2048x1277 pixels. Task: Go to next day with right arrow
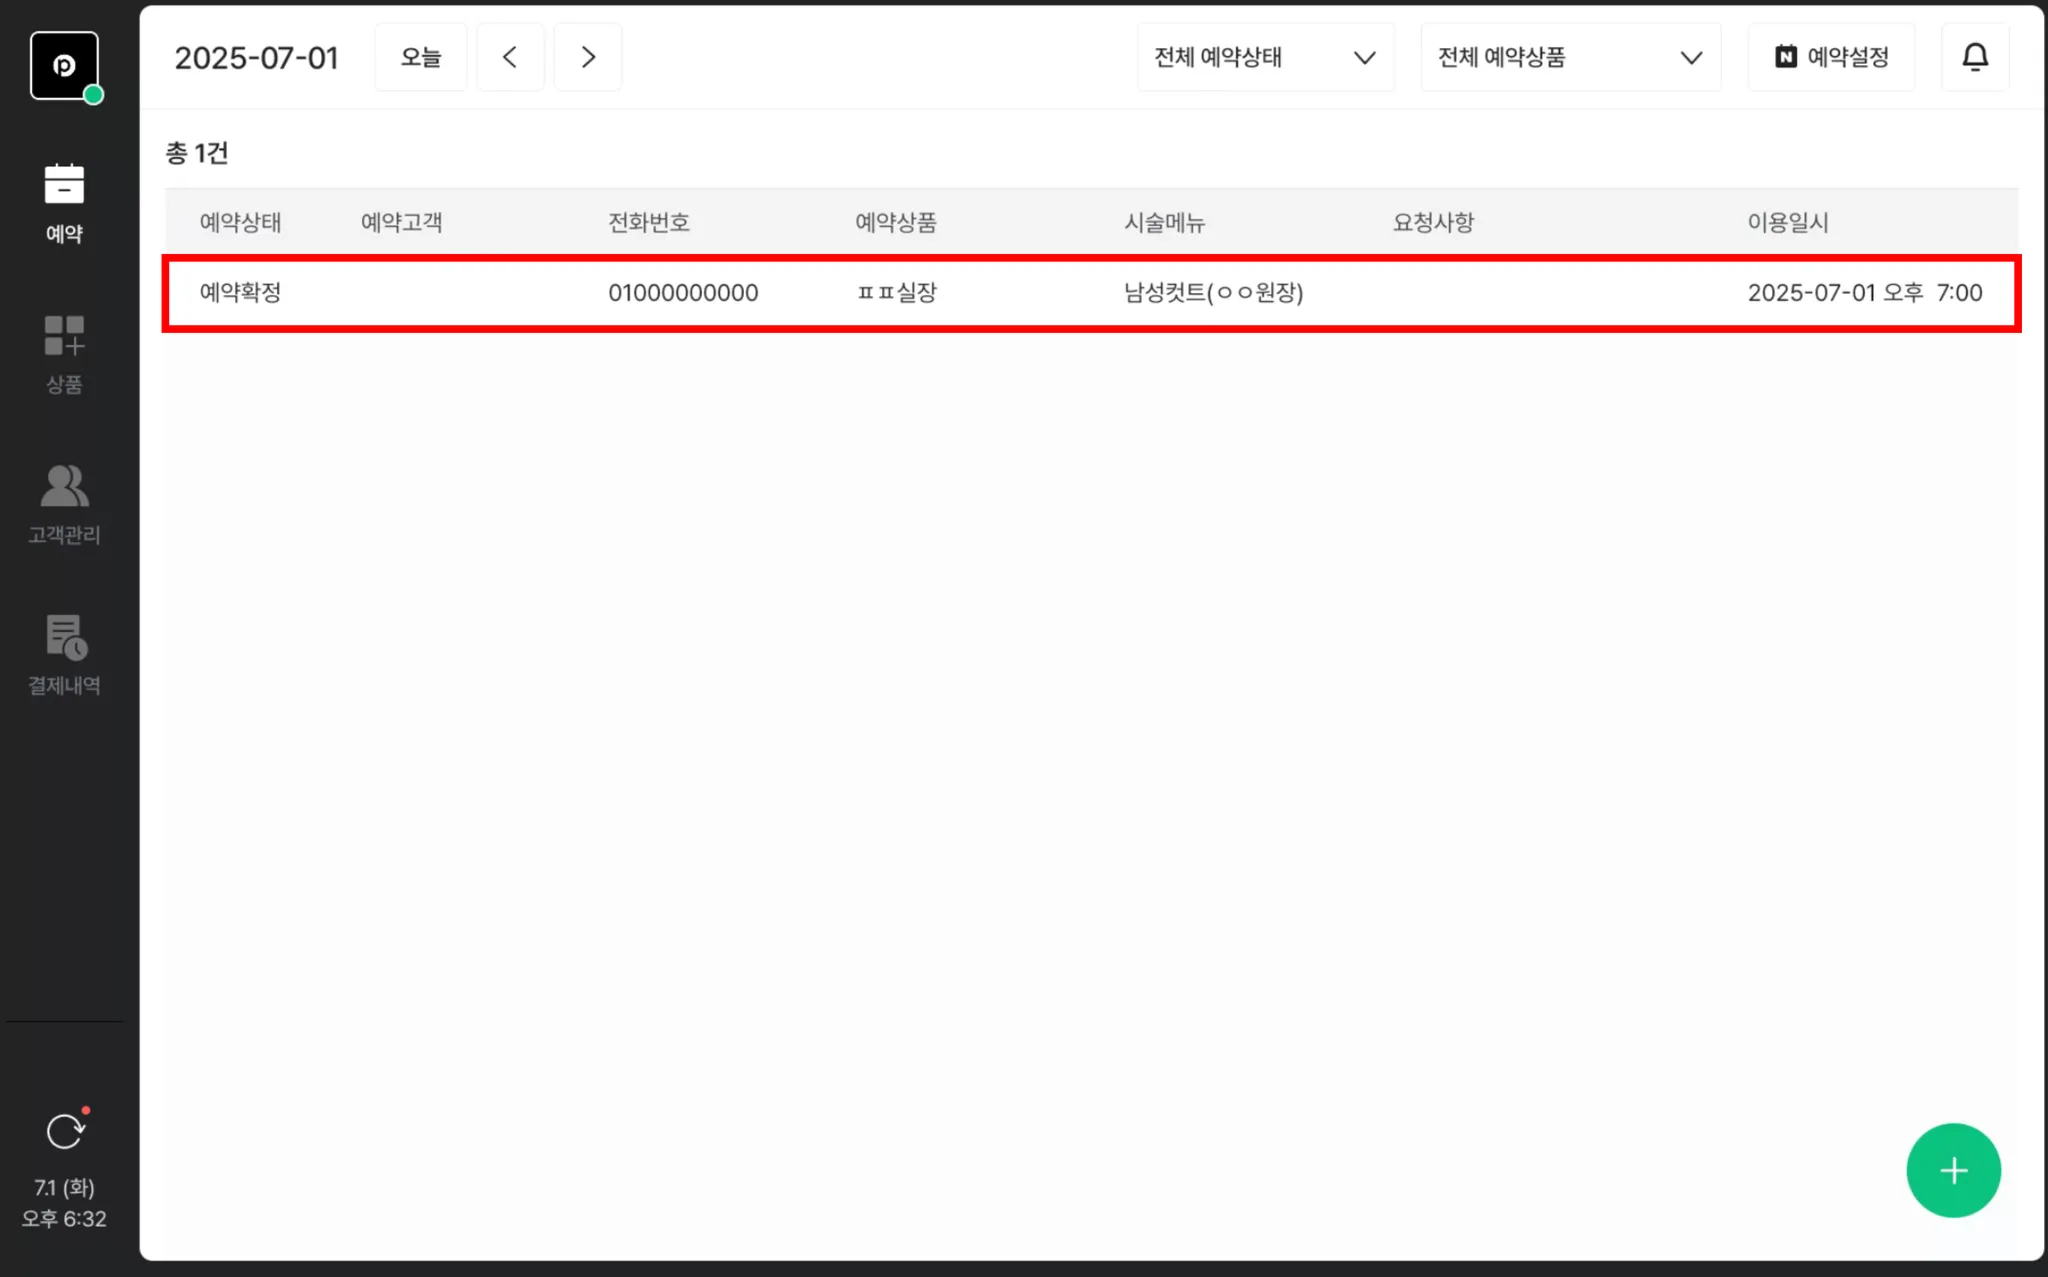point(588,57)
